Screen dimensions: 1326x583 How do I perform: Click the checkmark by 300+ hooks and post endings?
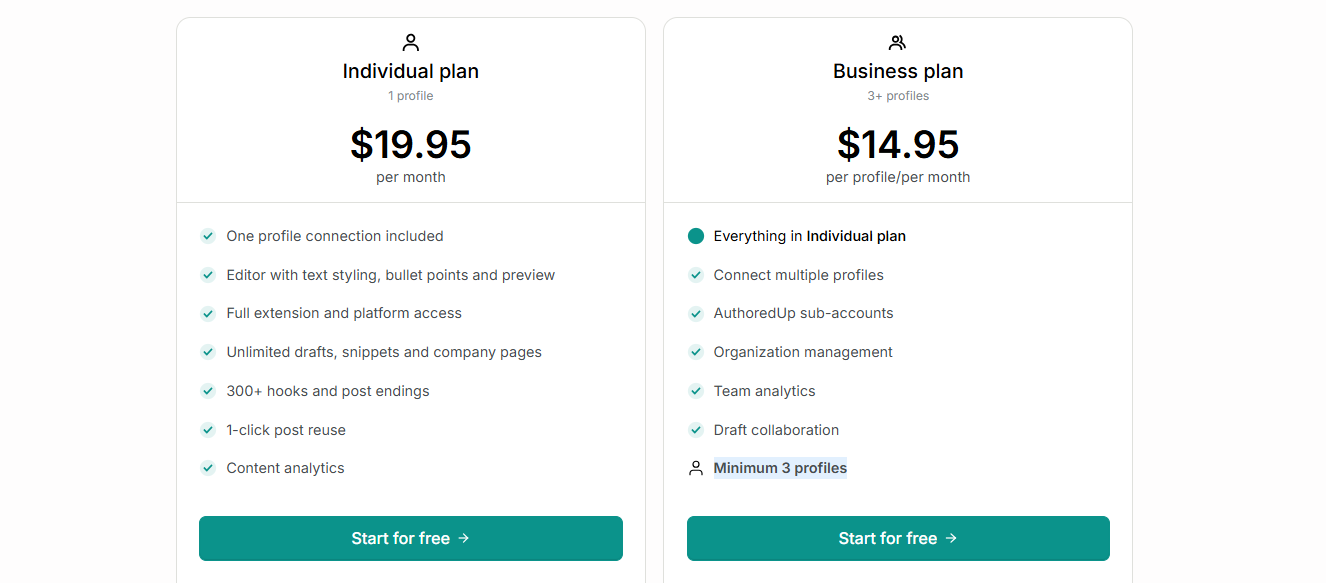[x=208, y=391]
